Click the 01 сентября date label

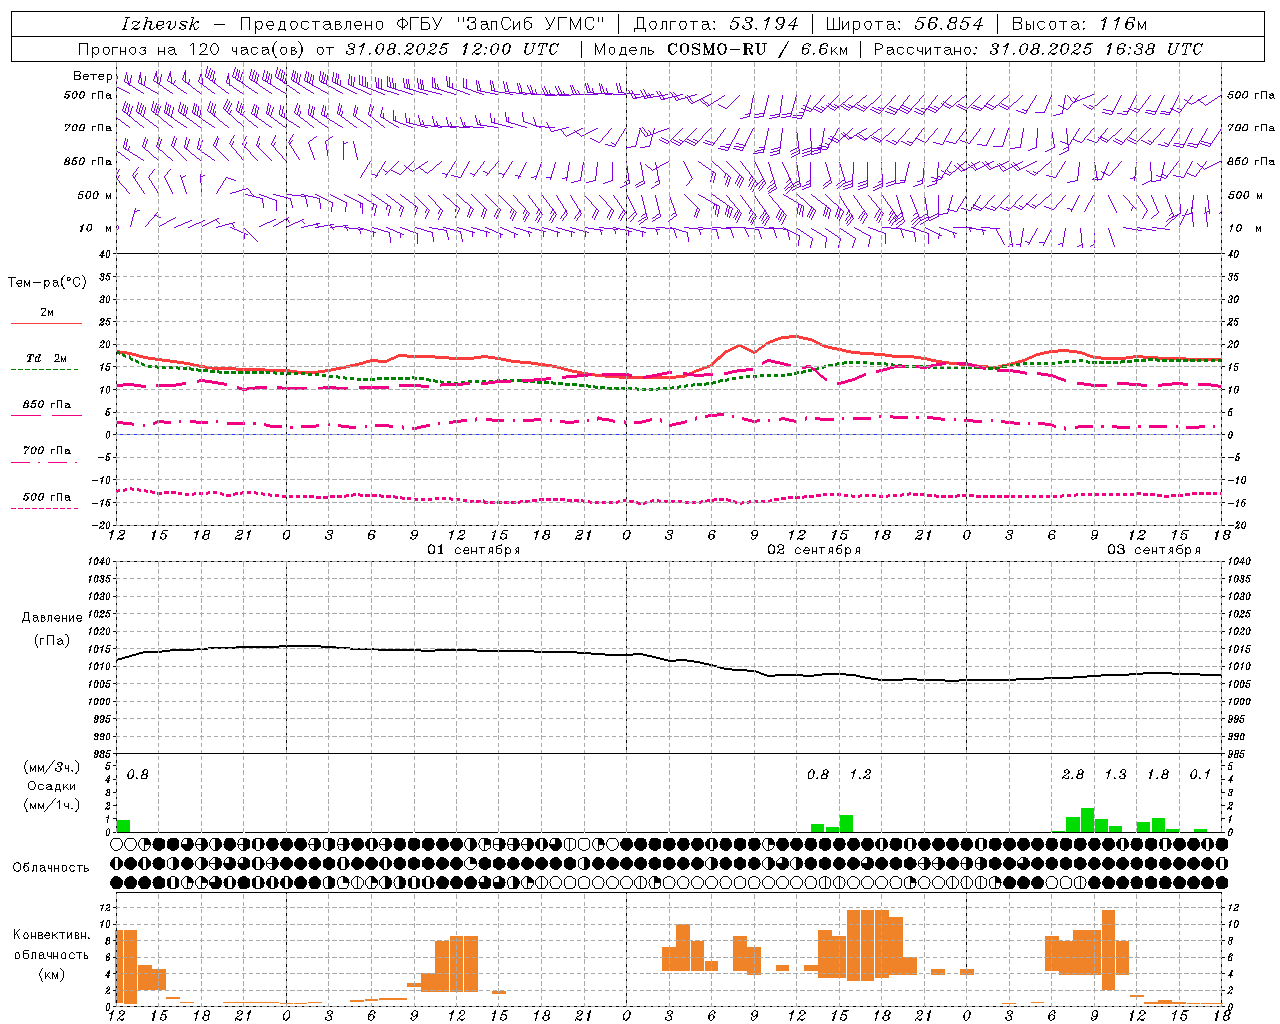coord(474,550)
